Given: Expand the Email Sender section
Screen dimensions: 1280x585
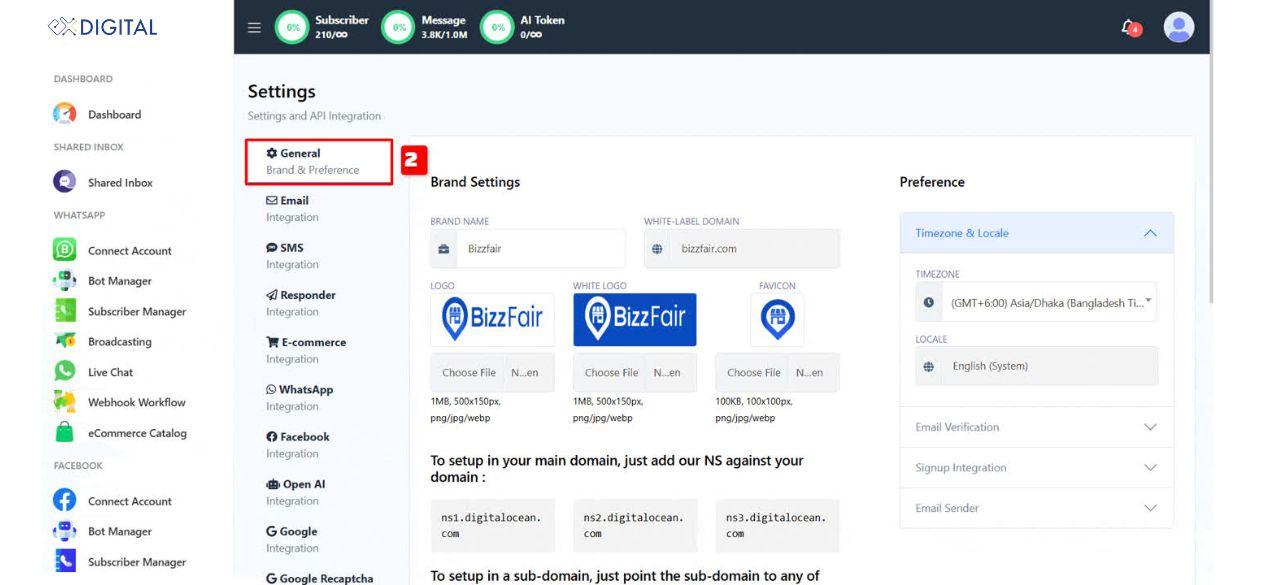Looking at the screenshot, I should [x=1036, y=508].
